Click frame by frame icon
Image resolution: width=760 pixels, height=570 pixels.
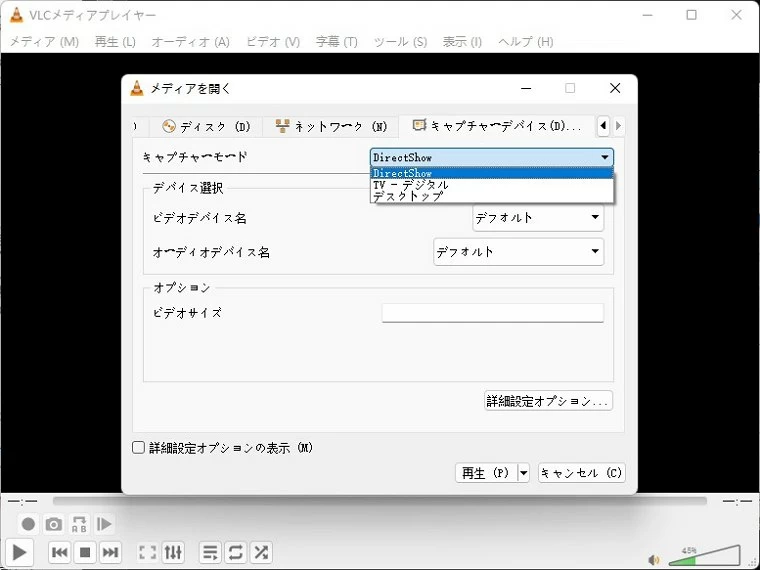point(104,524)
